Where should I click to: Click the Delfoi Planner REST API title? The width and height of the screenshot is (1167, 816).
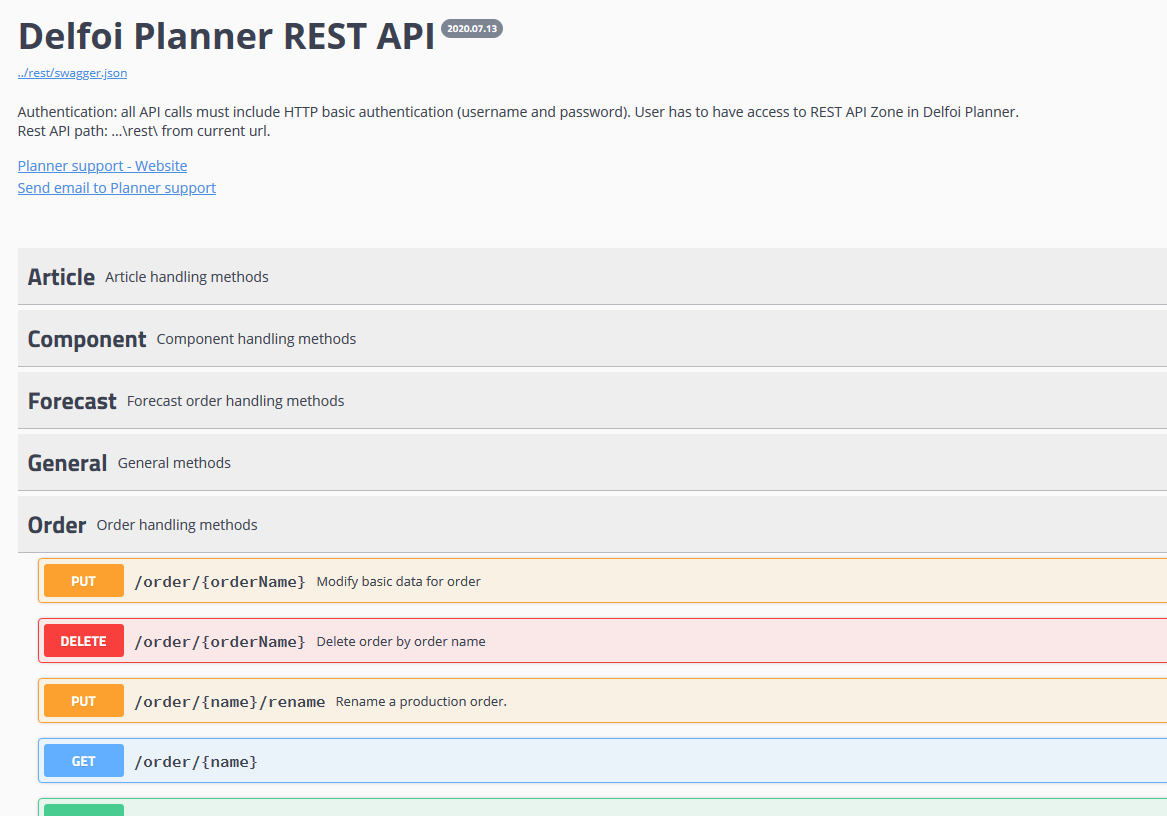(x=226, y=36)
